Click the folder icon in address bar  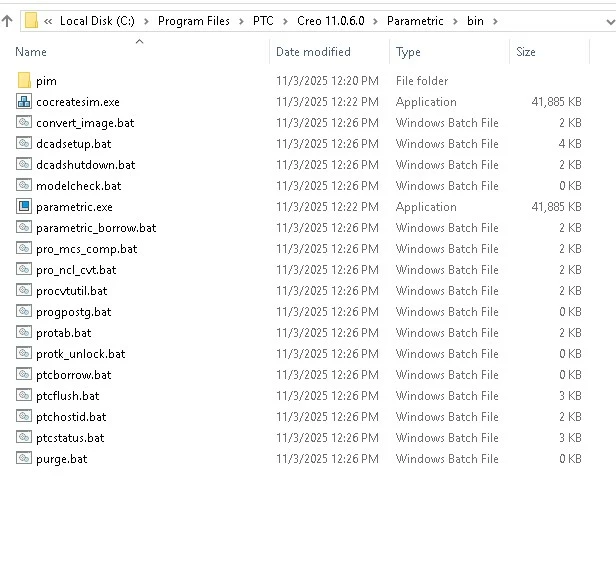31,21
